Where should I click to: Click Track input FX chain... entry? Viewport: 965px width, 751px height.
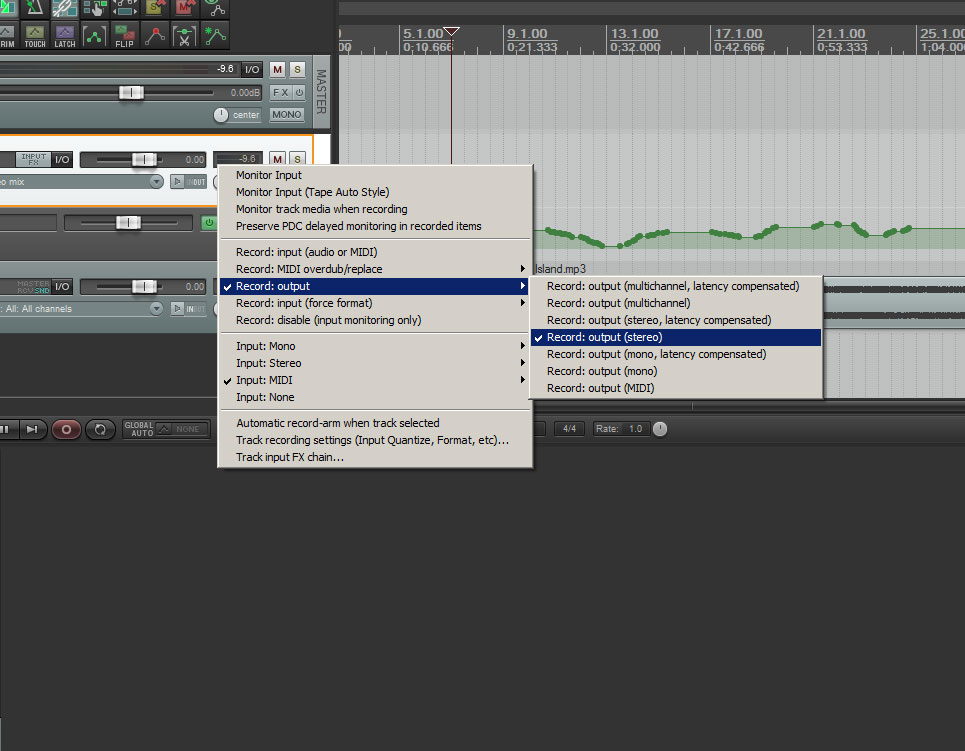(x=375, y=457)
